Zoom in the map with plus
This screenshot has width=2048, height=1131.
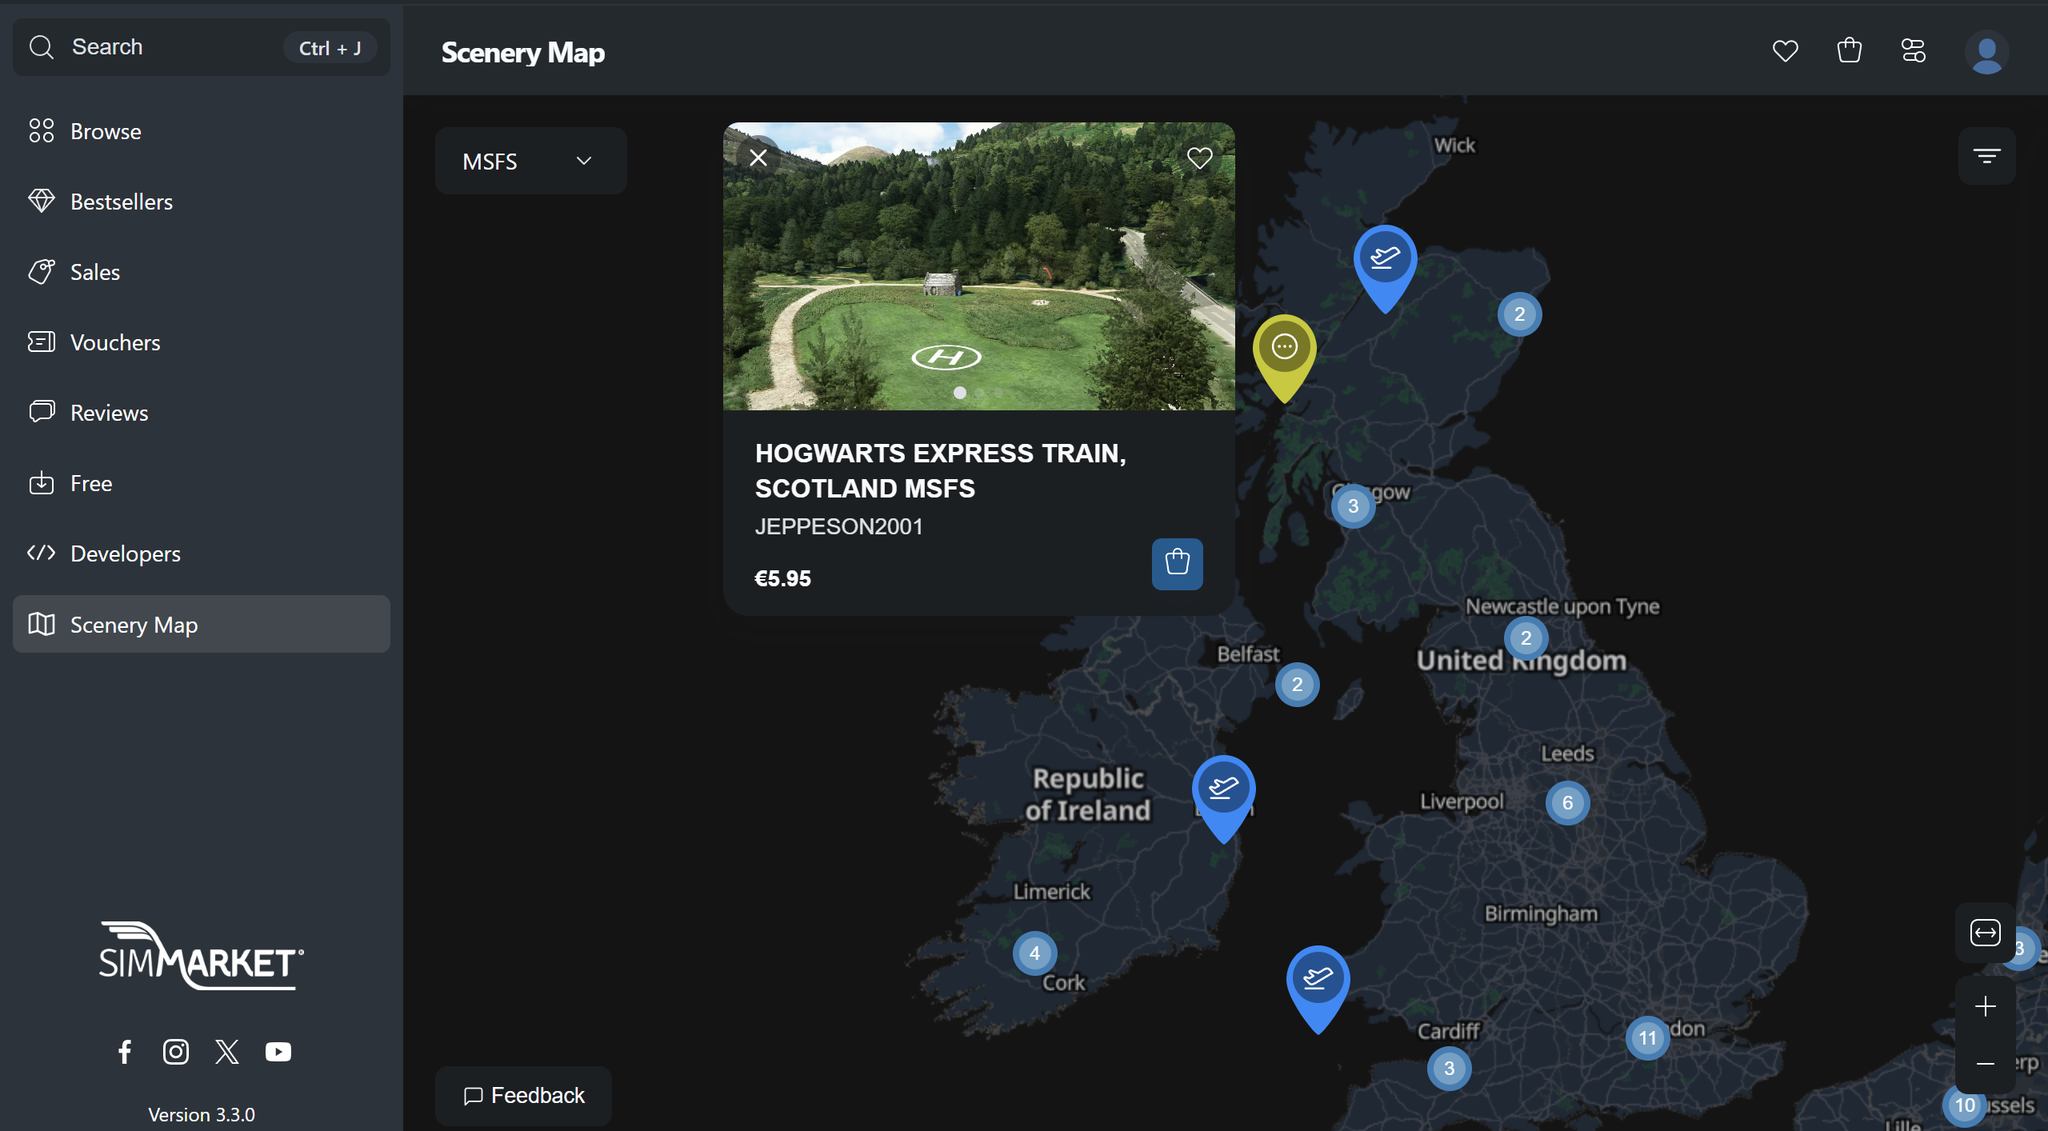click(1985, 1006)
